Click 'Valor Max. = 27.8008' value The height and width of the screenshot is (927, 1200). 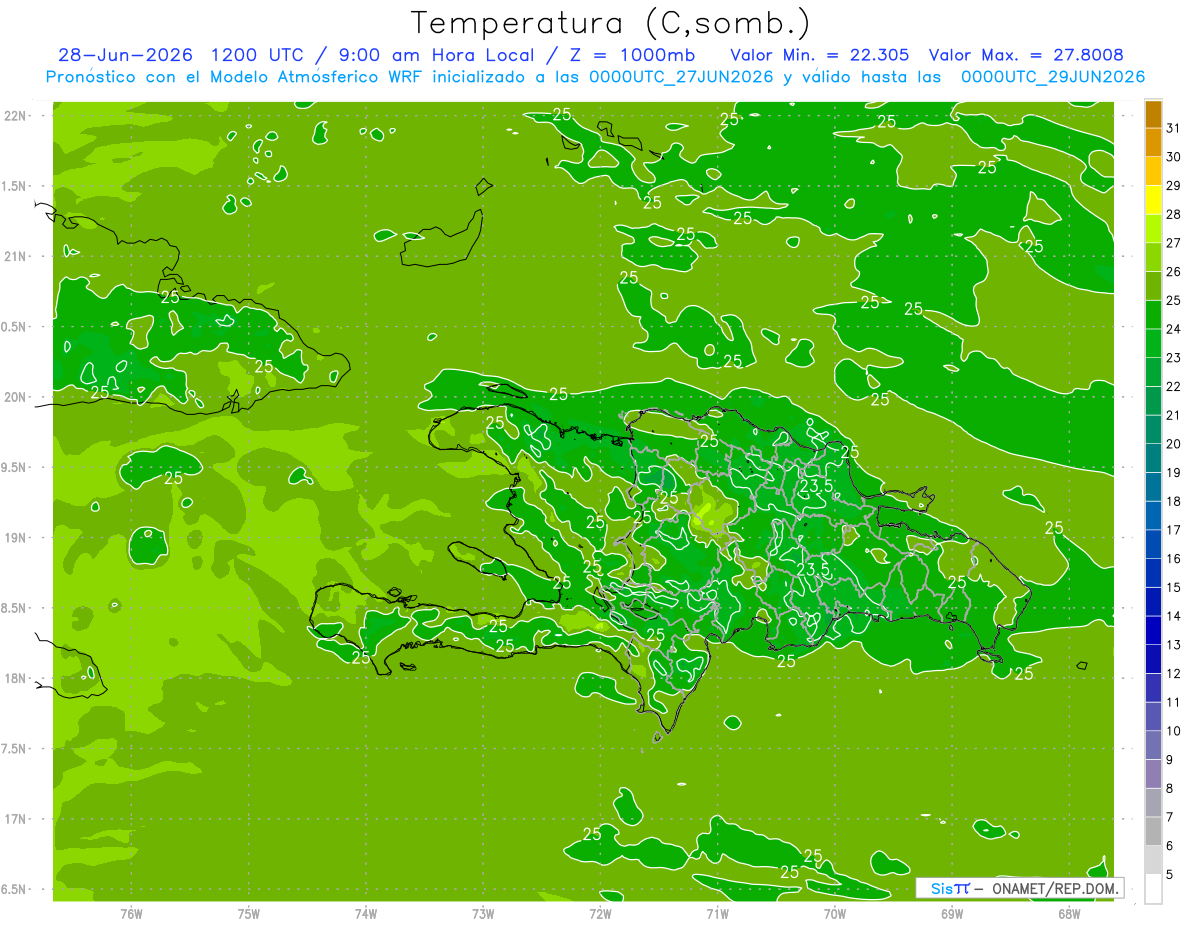(1026, 55)
